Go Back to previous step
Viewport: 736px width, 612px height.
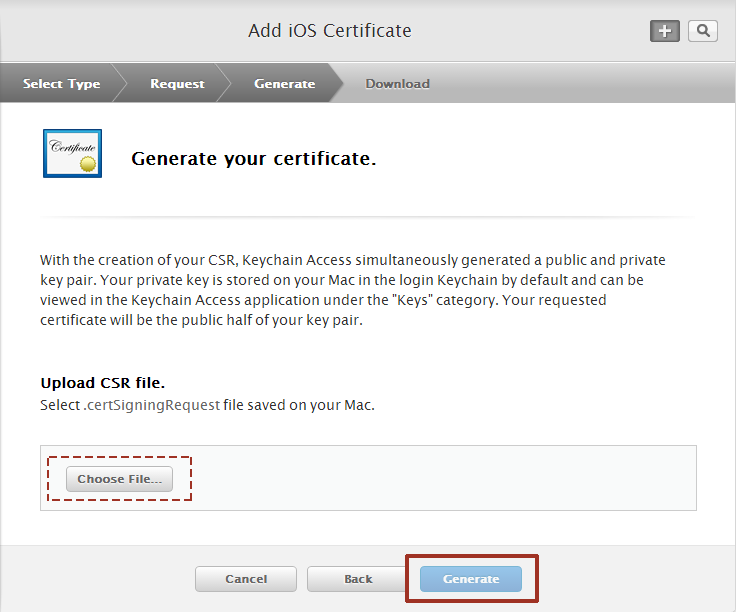358,579
